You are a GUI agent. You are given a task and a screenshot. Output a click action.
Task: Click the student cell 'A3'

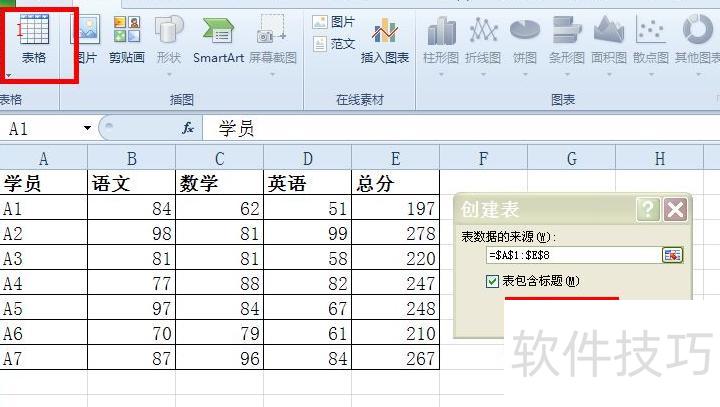point(44,257)
